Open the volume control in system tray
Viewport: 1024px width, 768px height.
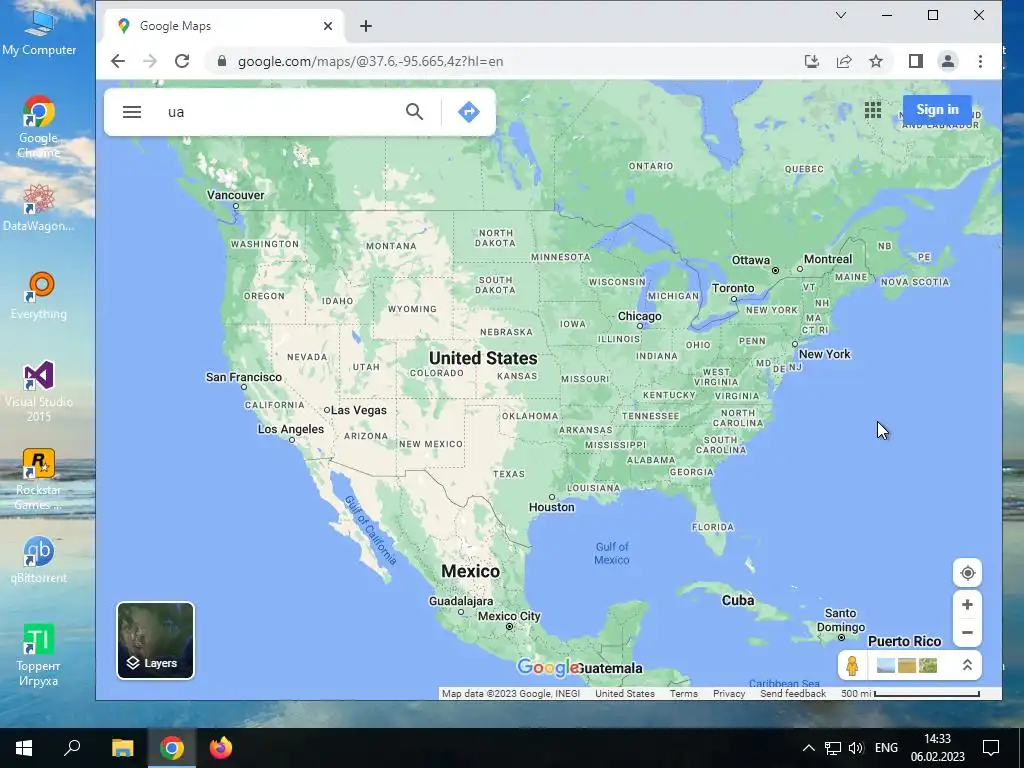coord(856,748)
